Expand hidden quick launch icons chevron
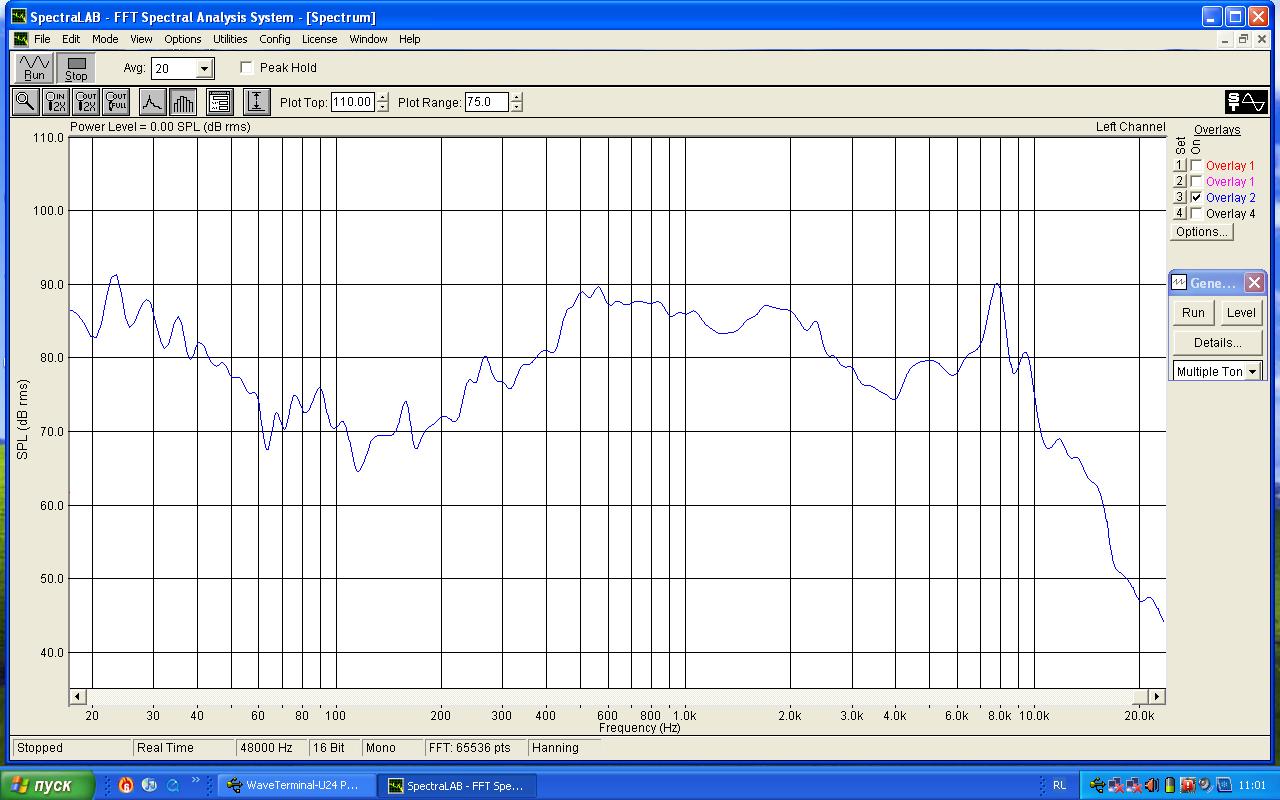The height and width of the screenshot is (800, 1280). (x=196, y=781)
